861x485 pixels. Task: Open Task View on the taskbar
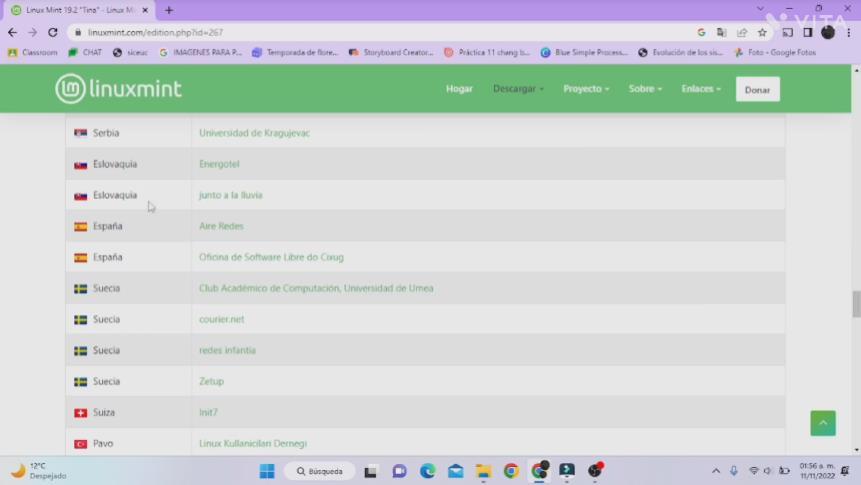tap(371, 471)
